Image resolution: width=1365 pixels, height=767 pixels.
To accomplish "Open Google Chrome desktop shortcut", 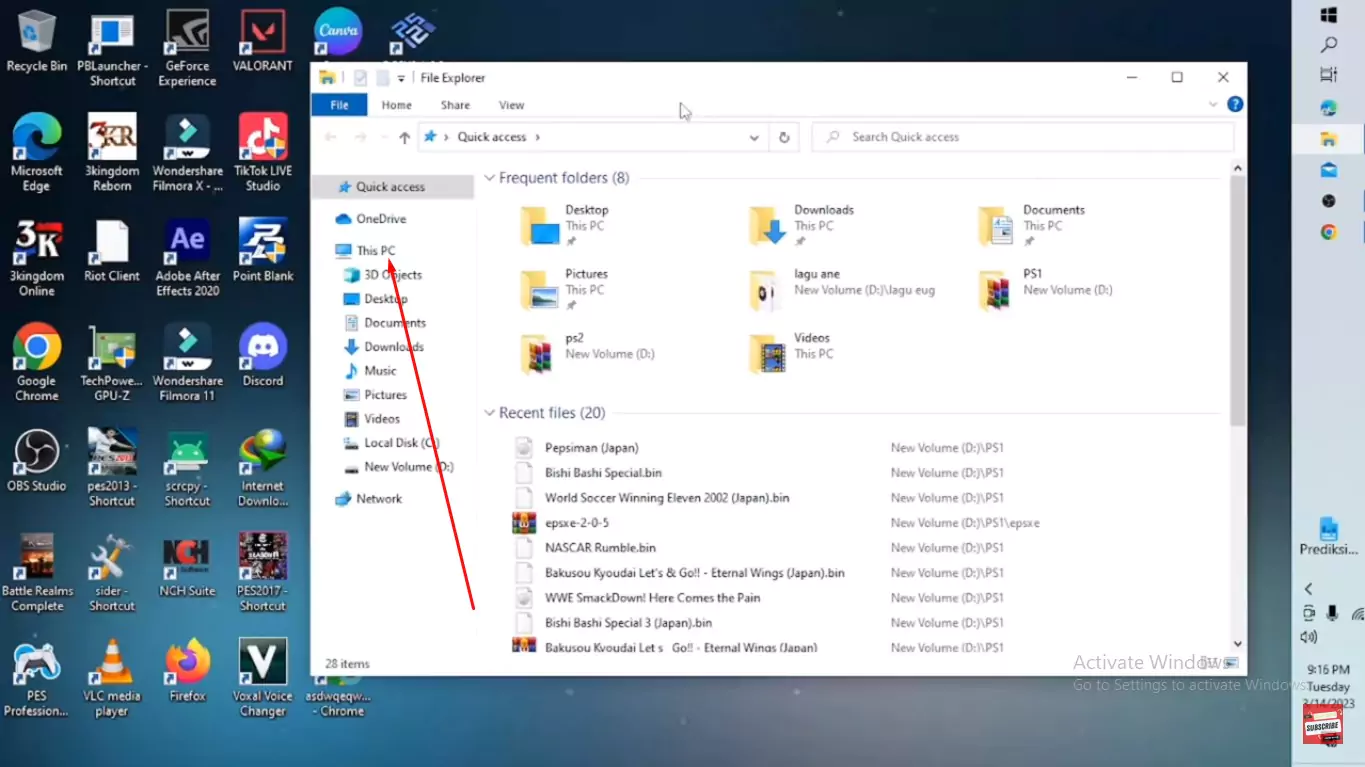I will point(37,363).
